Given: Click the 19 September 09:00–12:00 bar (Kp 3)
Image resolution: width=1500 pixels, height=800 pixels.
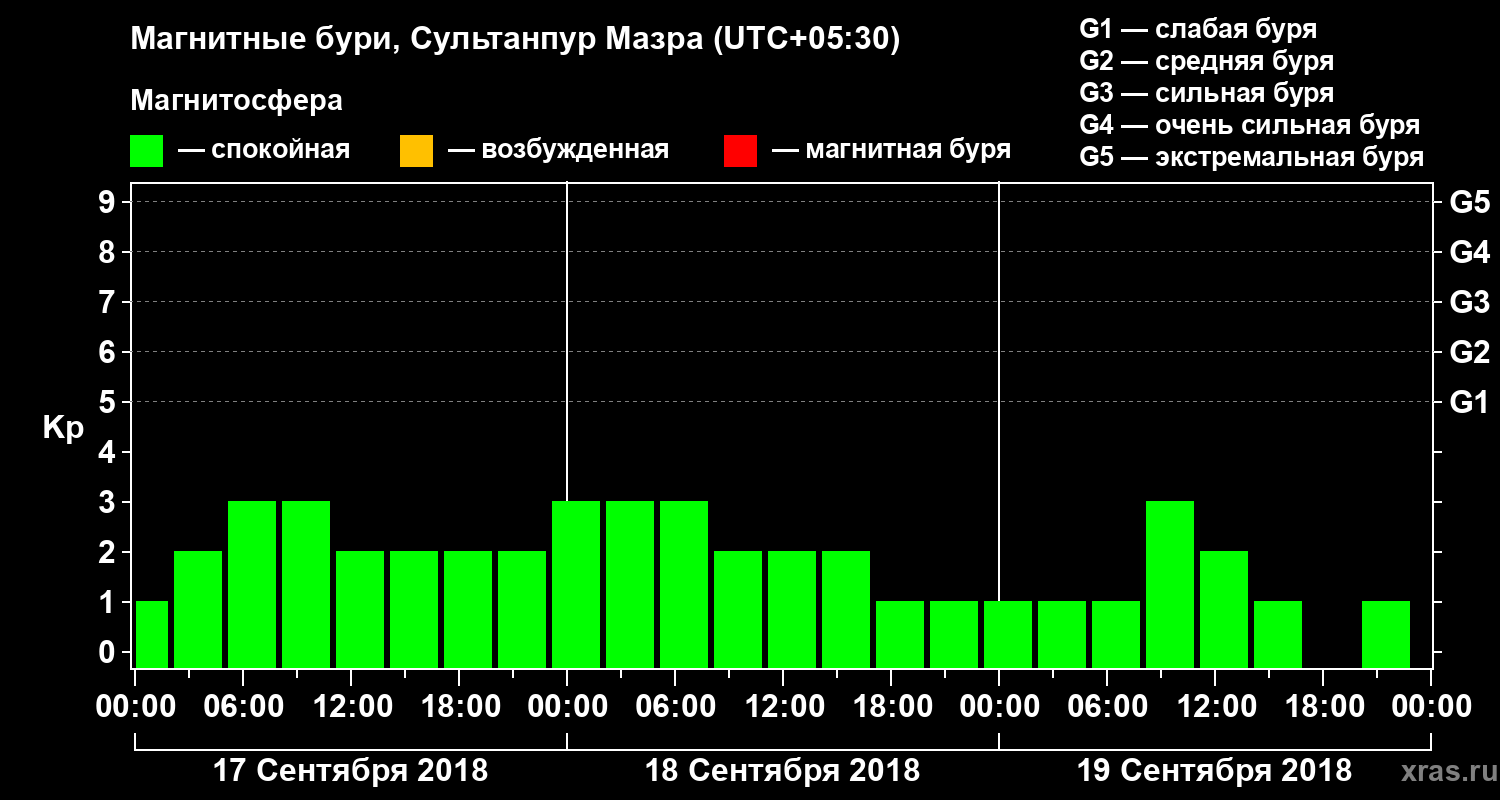Looking at the screenshot, I should 1170,585.
